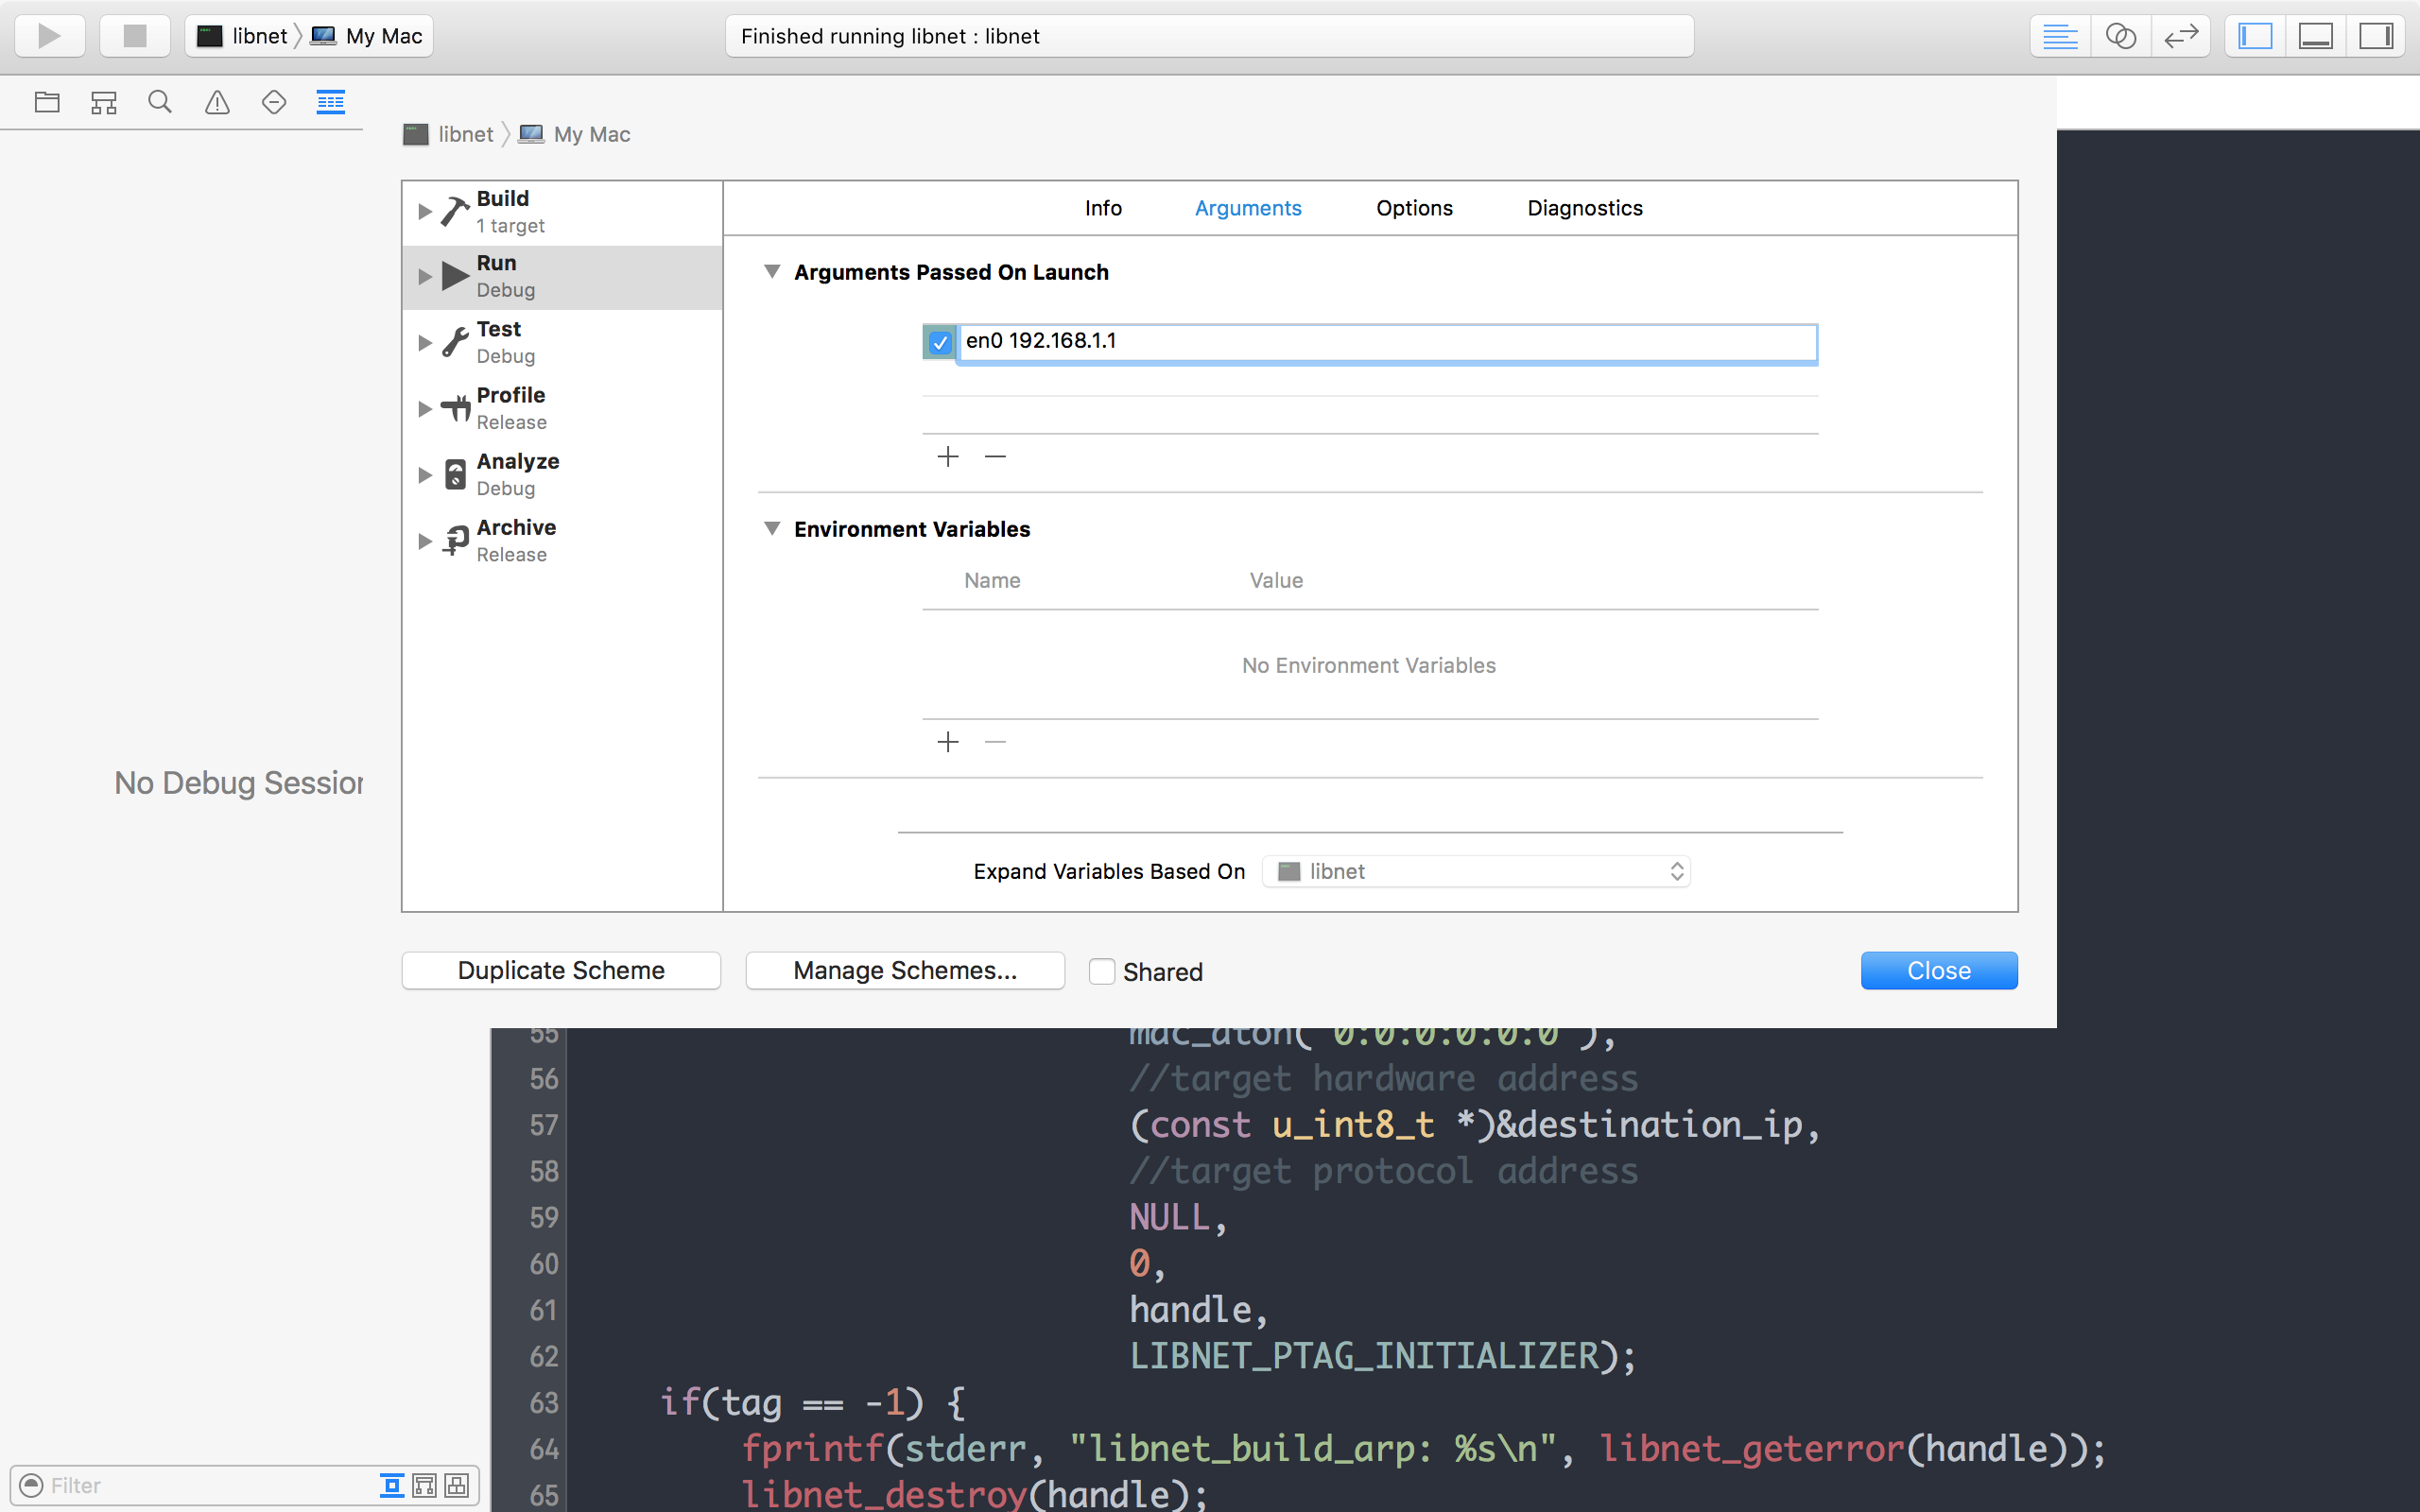This screenshot has height=1512, width=2420.
Task: Enable the Shared scheme checkbox
Action: [1101, 971]
